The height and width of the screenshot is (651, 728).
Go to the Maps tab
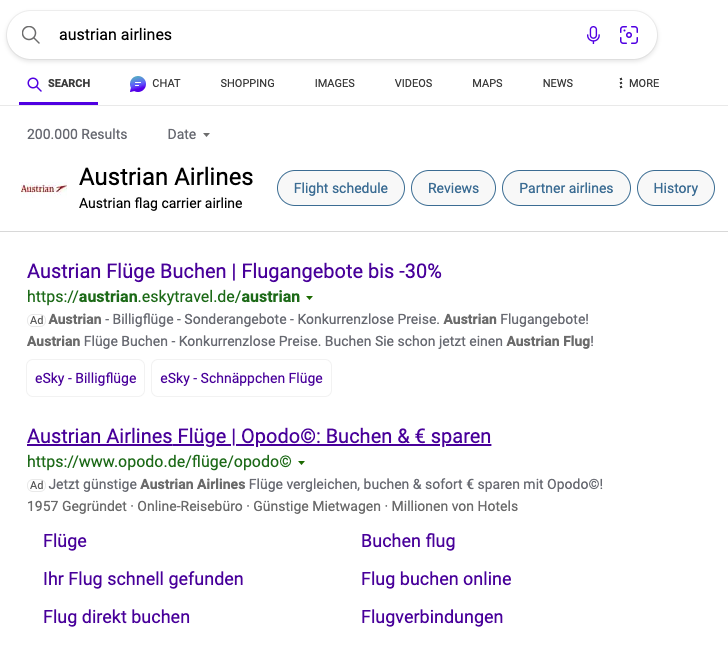487,83
